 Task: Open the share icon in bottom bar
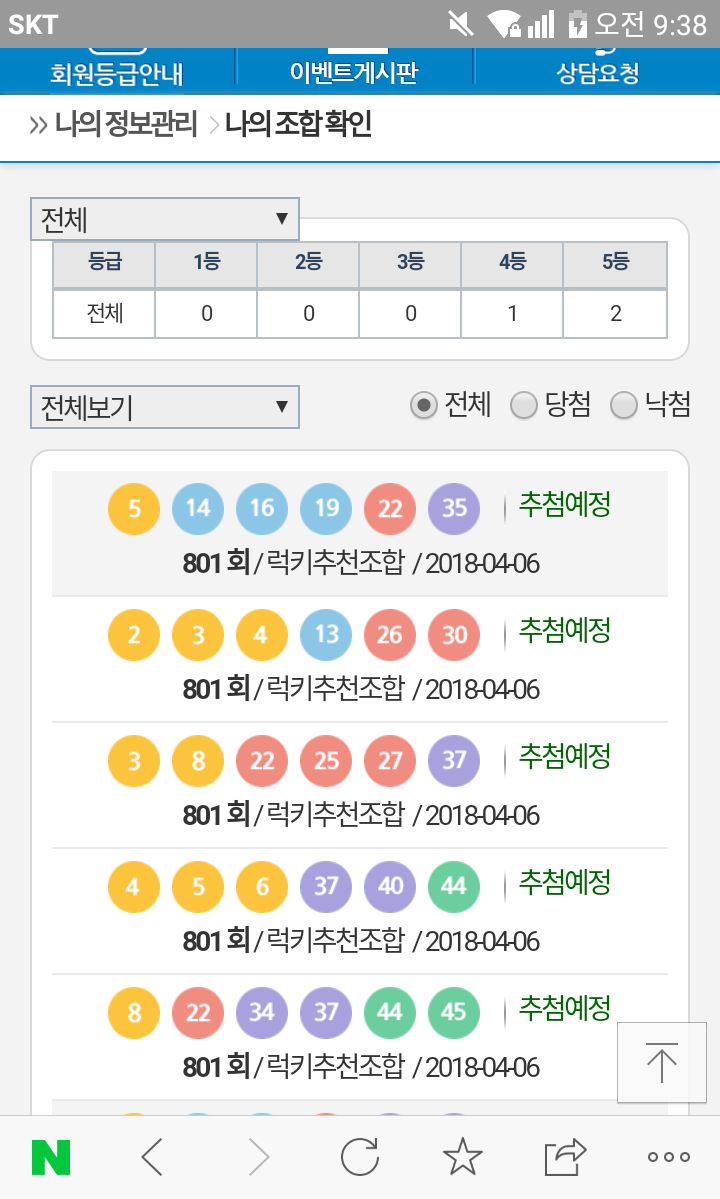point(565,1157)
